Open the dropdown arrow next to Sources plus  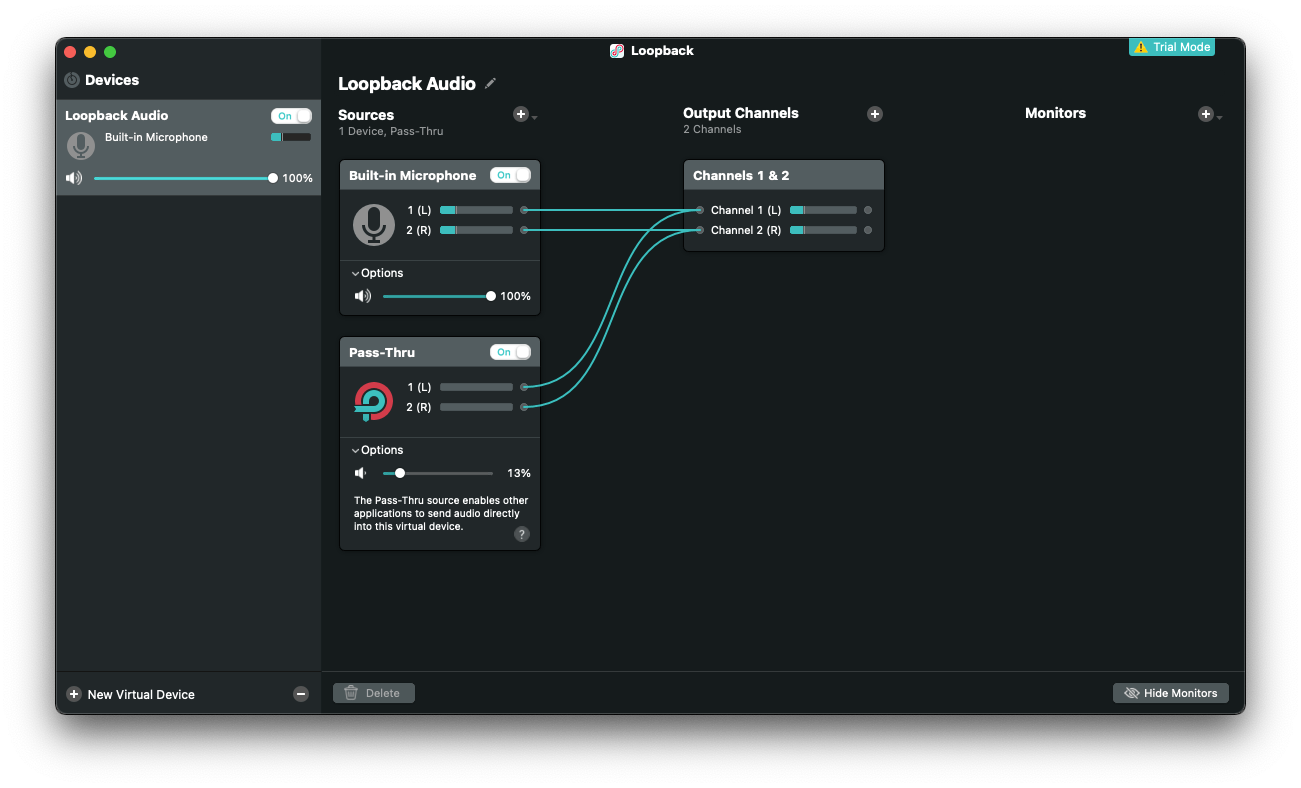pos(535,117)
